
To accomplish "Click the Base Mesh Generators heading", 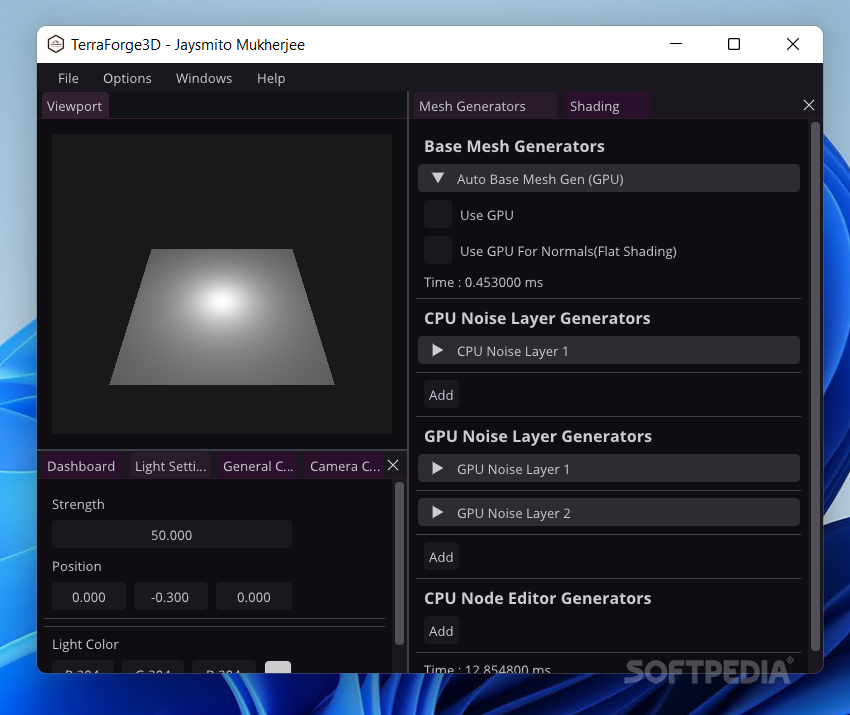I will [x=514, y=146].
